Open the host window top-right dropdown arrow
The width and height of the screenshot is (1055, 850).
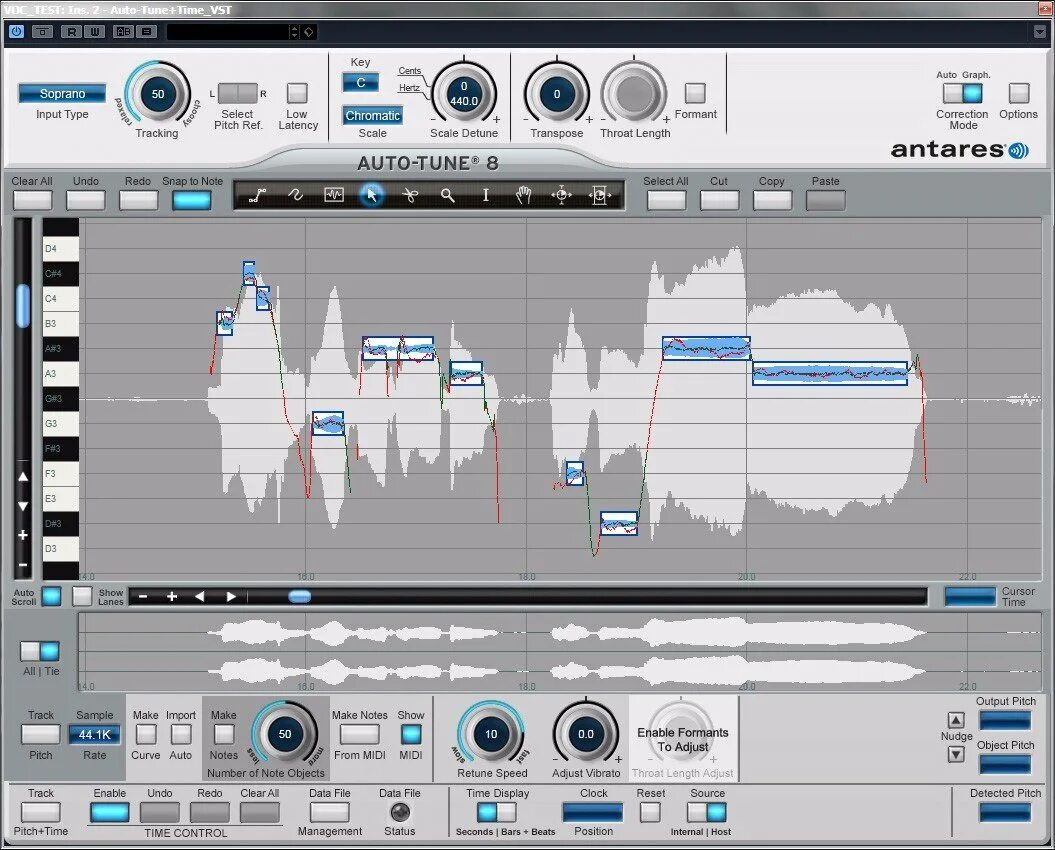(x=1039, y=32)
